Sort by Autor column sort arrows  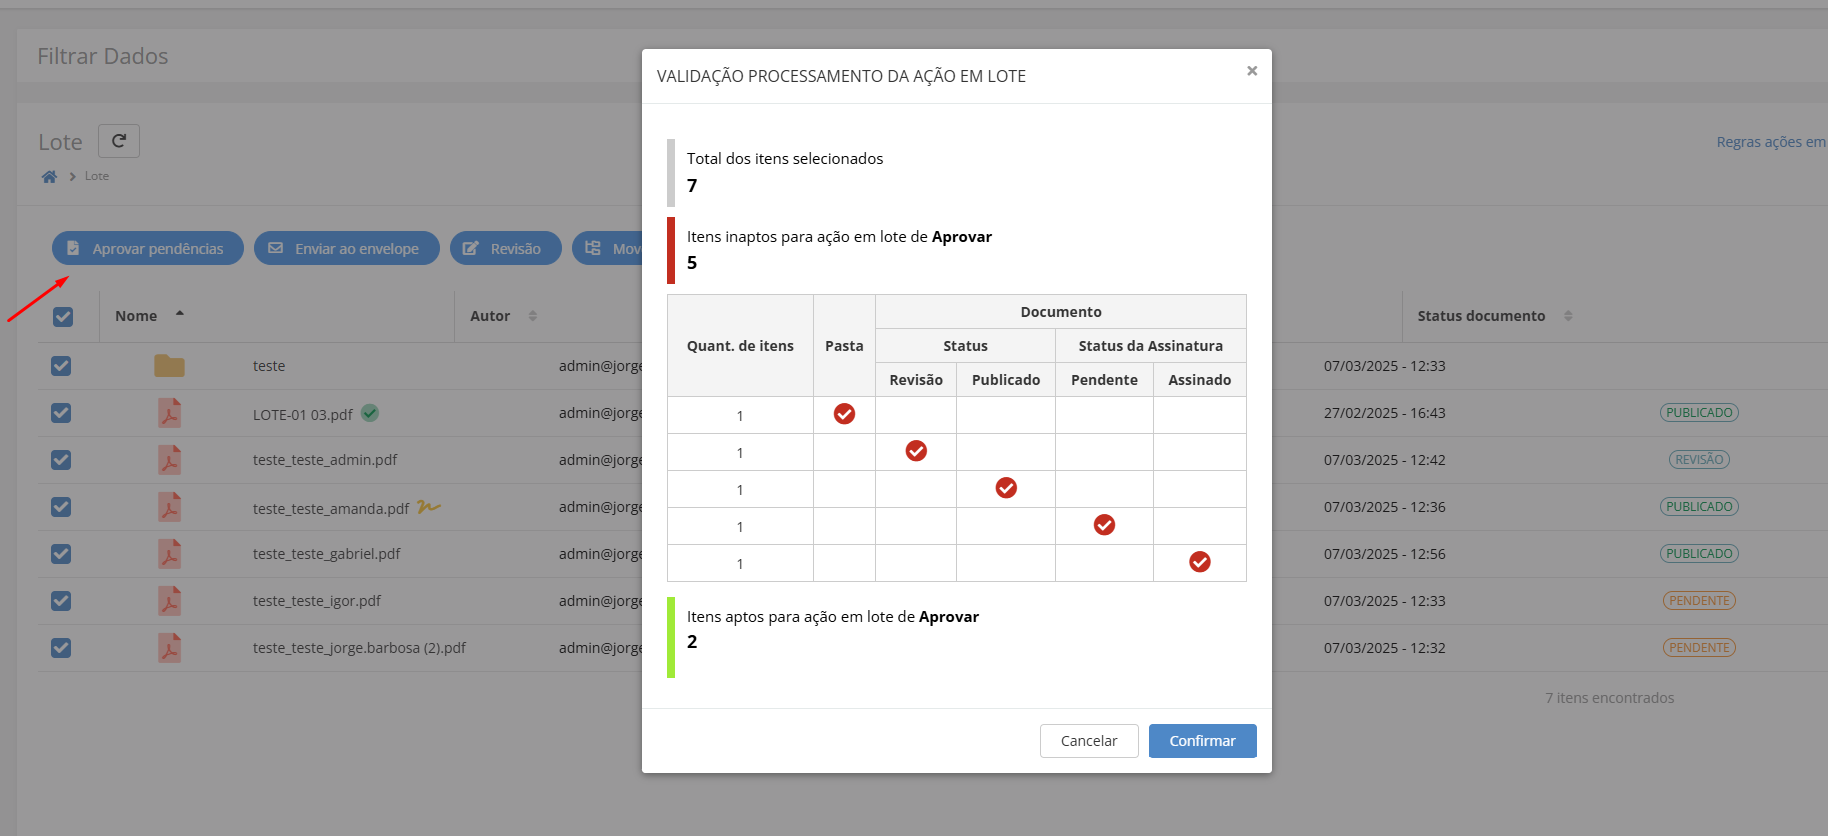[533, 316]
